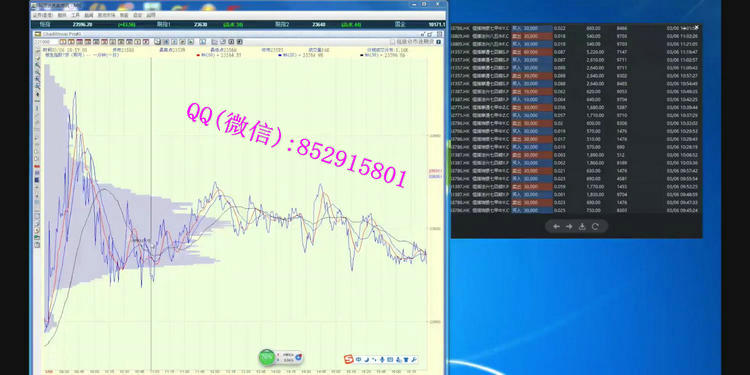Image resolution: width=750 pixels, height=375 pixels.
Task: Click the blue info icon after the chart checkbox
Action: pyautogui.click(x=438, y=42)
